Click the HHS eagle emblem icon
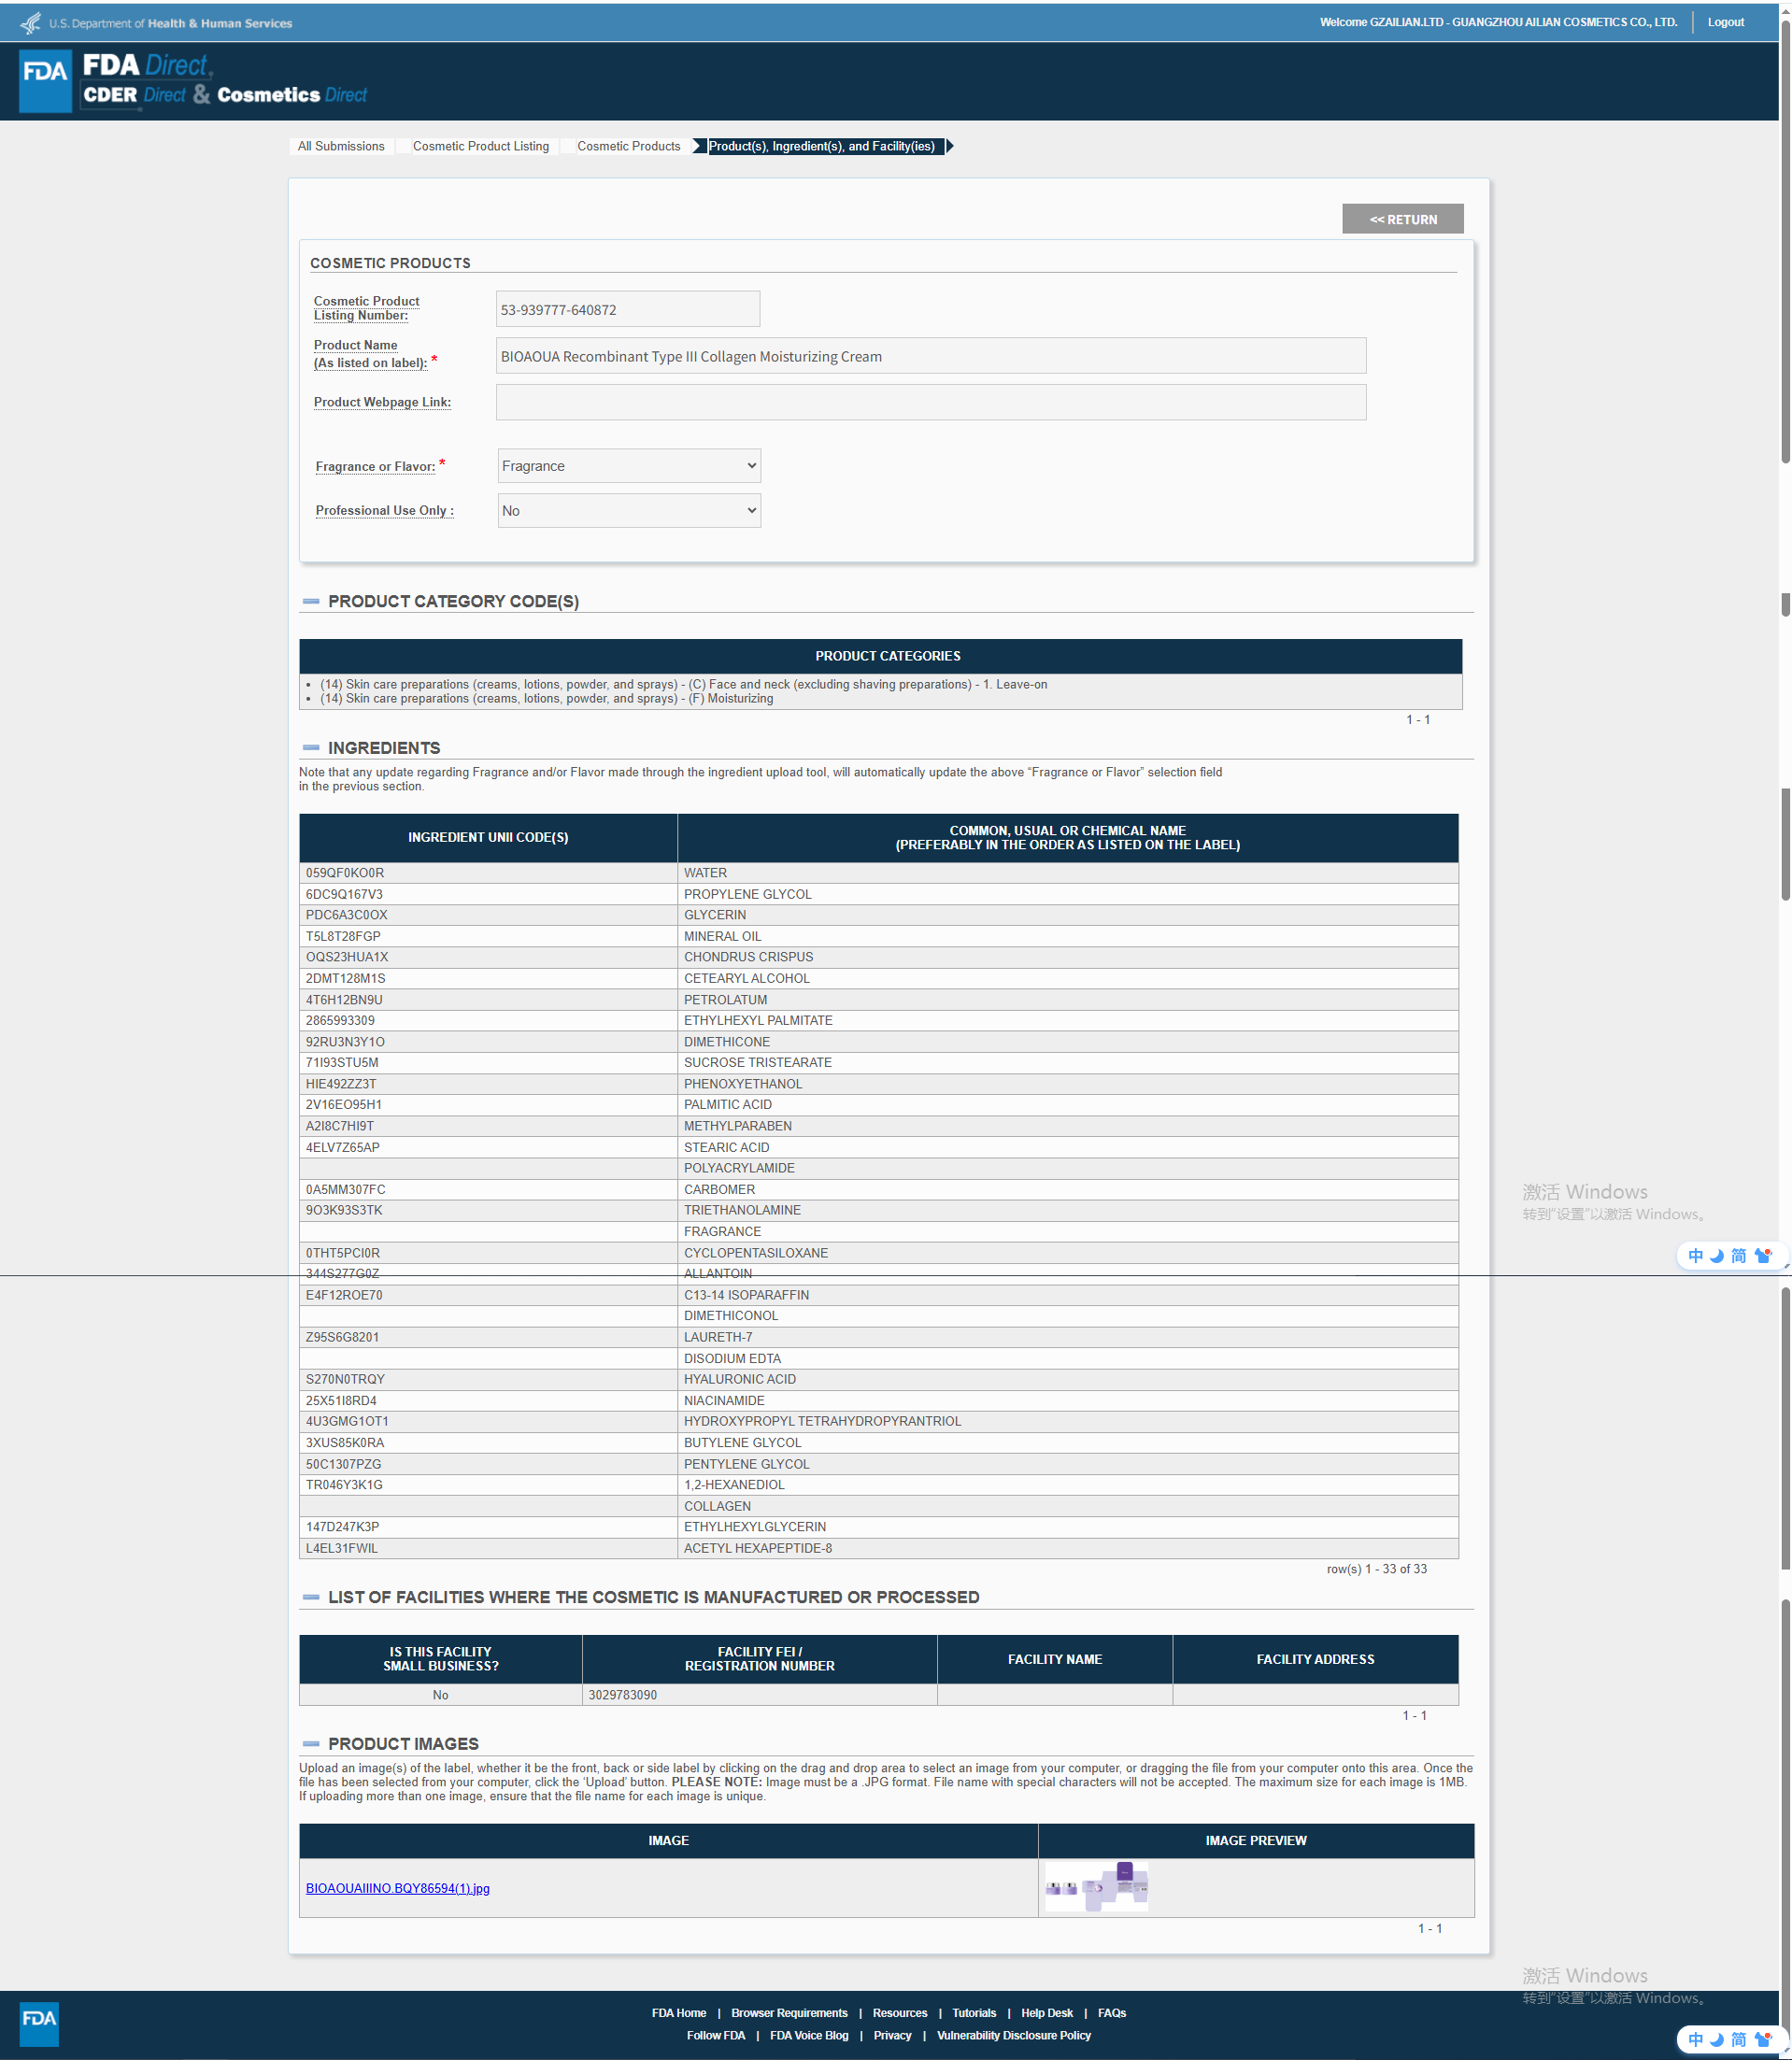This screenshot has height=2060, width=1792. tap(31, 22)
